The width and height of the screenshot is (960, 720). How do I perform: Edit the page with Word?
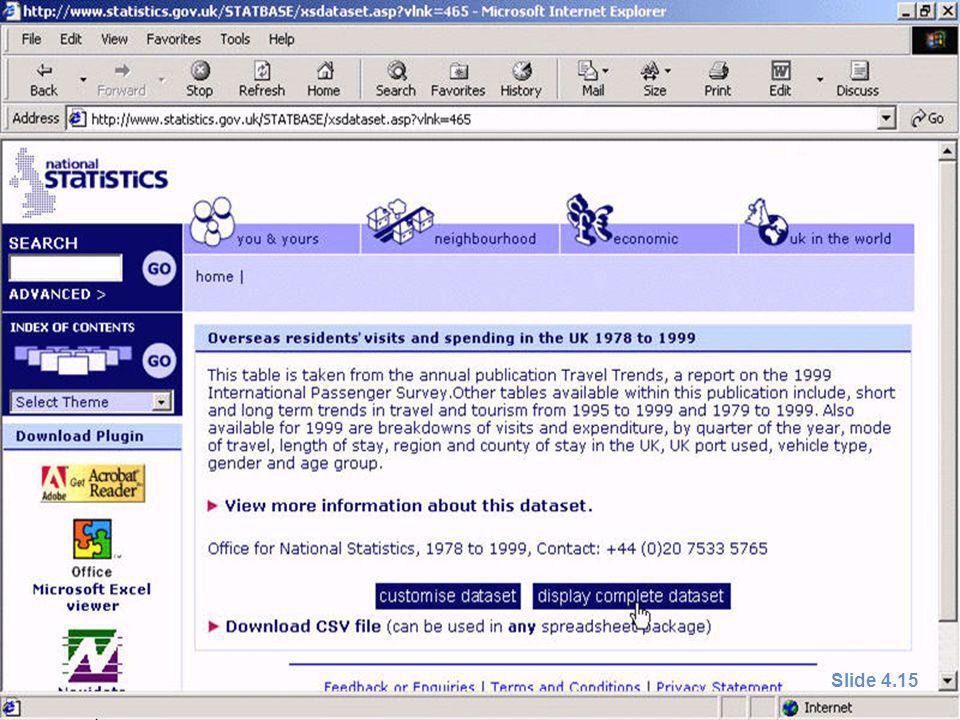coord(780,80)
